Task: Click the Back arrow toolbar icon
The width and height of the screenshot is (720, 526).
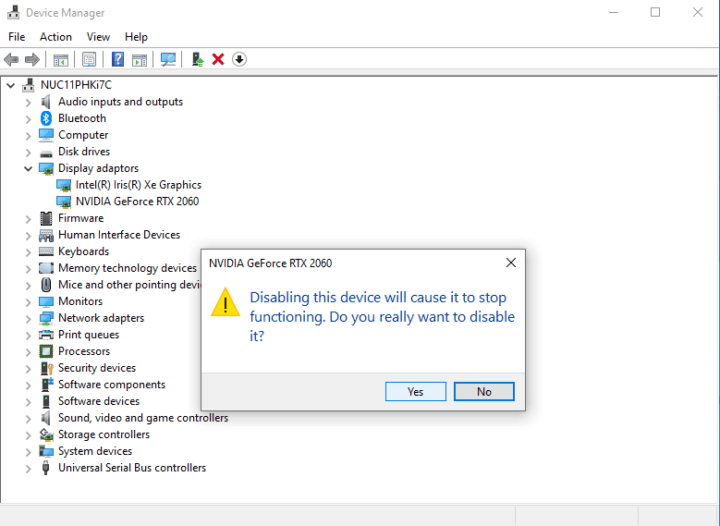Action: click(x=11, y=59)
